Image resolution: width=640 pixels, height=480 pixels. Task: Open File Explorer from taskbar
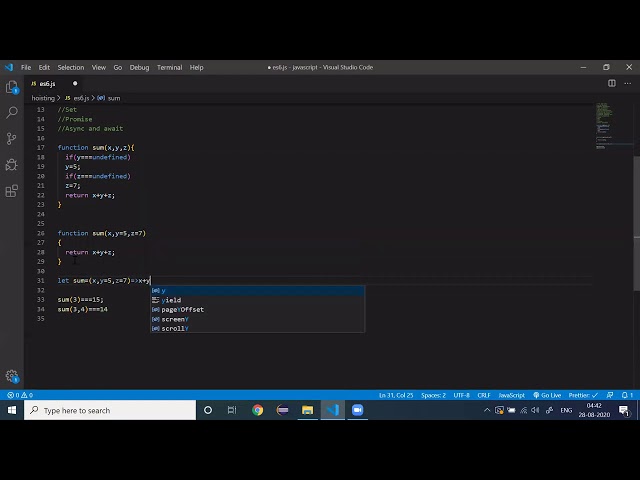click(307, 410)
